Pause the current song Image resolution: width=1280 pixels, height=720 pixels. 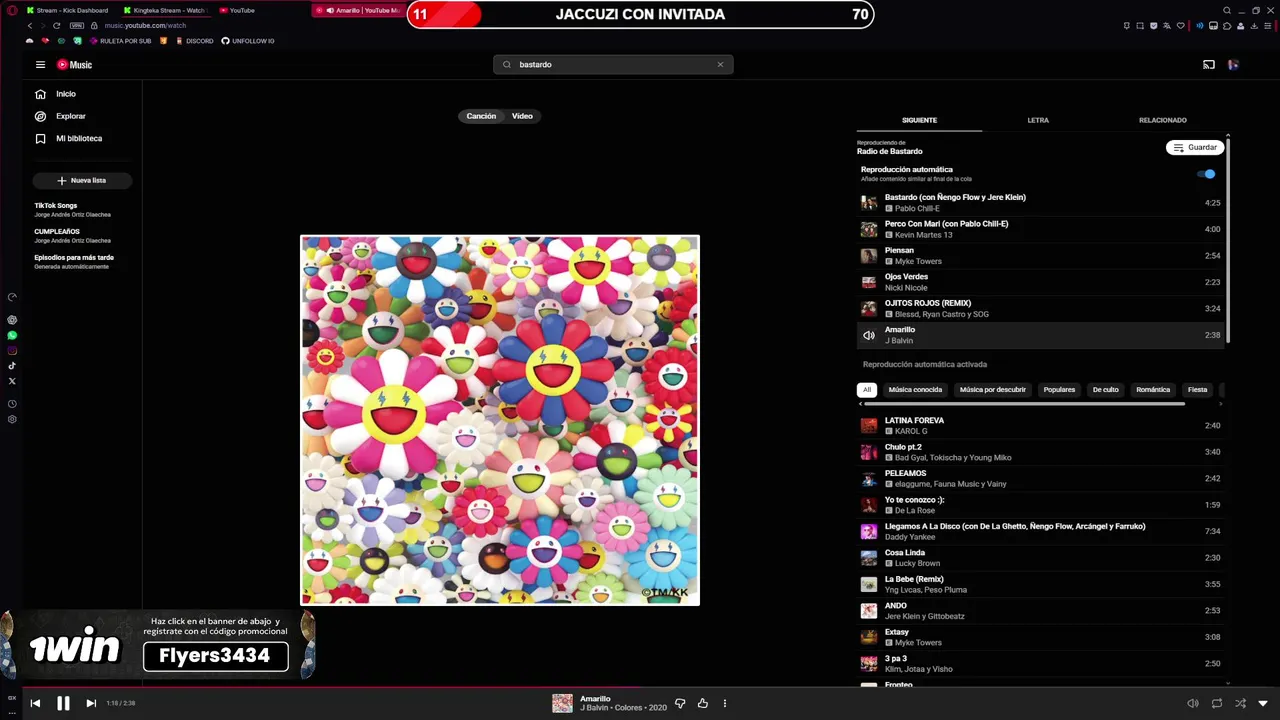click(x=63, y=703)
